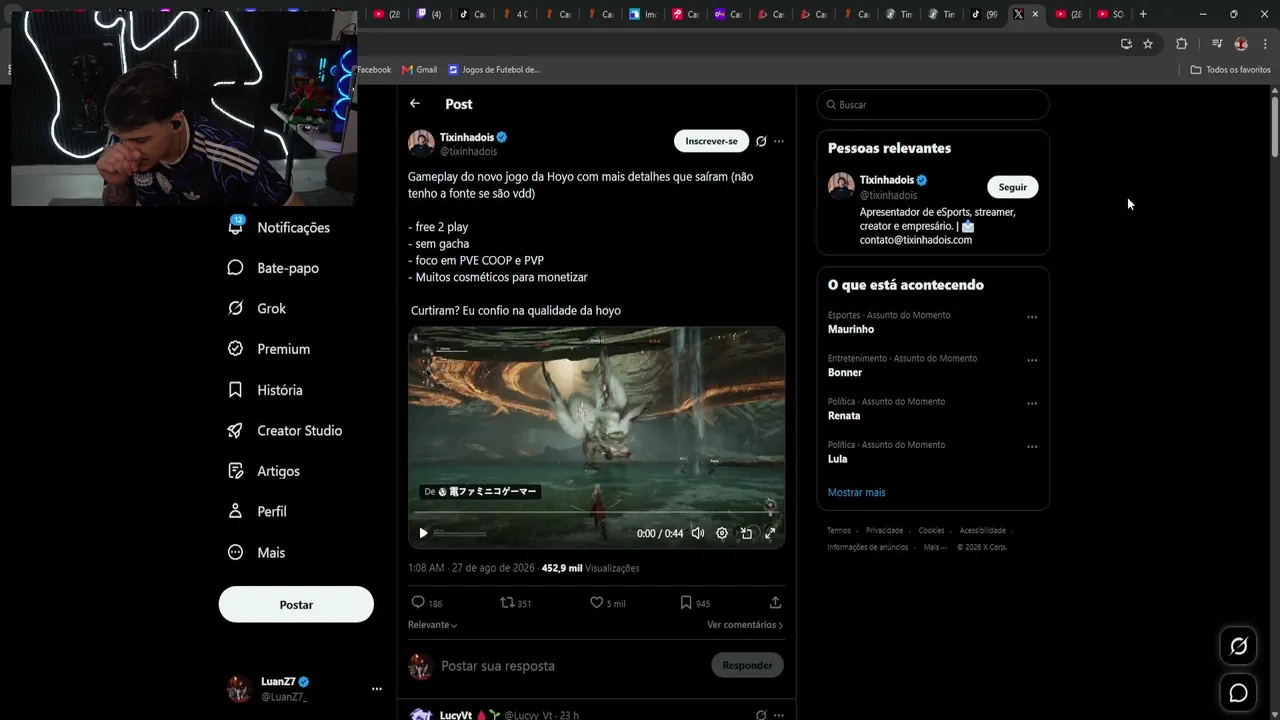Close the active X tab
Screen dimensions: 1280x720
[1035, 14]
